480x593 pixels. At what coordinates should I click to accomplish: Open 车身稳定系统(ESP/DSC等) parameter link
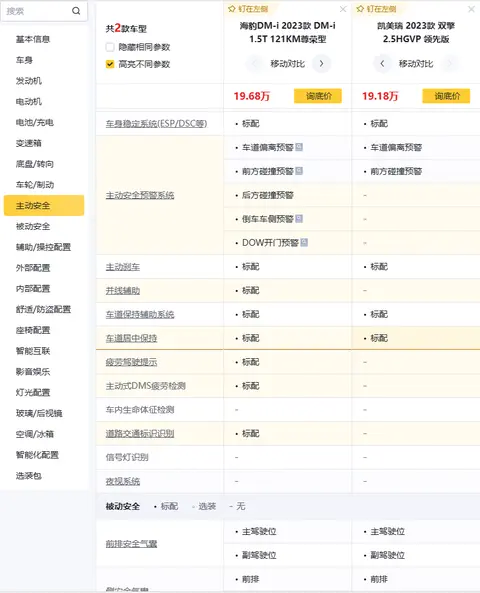coord(156,124)
